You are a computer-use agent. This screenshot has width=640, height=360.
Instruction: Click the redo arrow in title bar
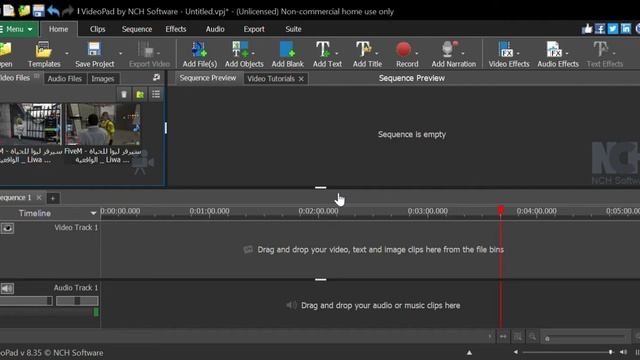point(68,11)
